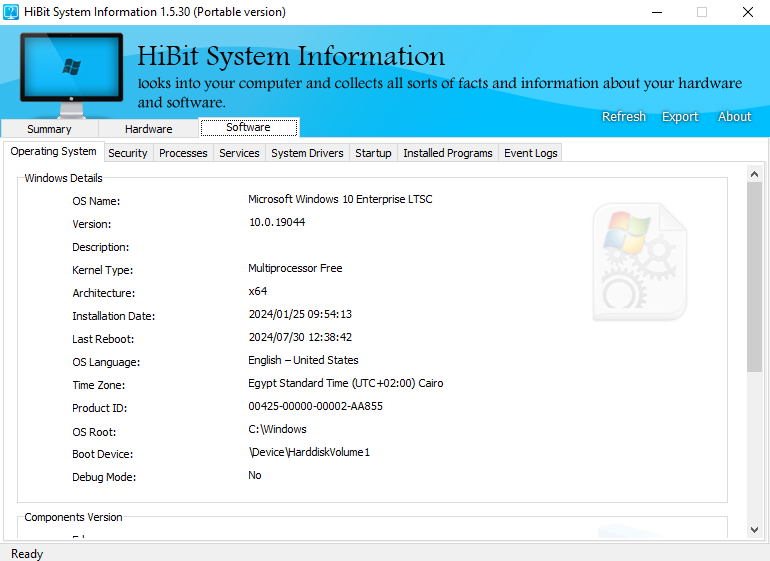Click the 'Product ID:' label
The height and width of the screenshot is (561, 770).
click(100, 408)
